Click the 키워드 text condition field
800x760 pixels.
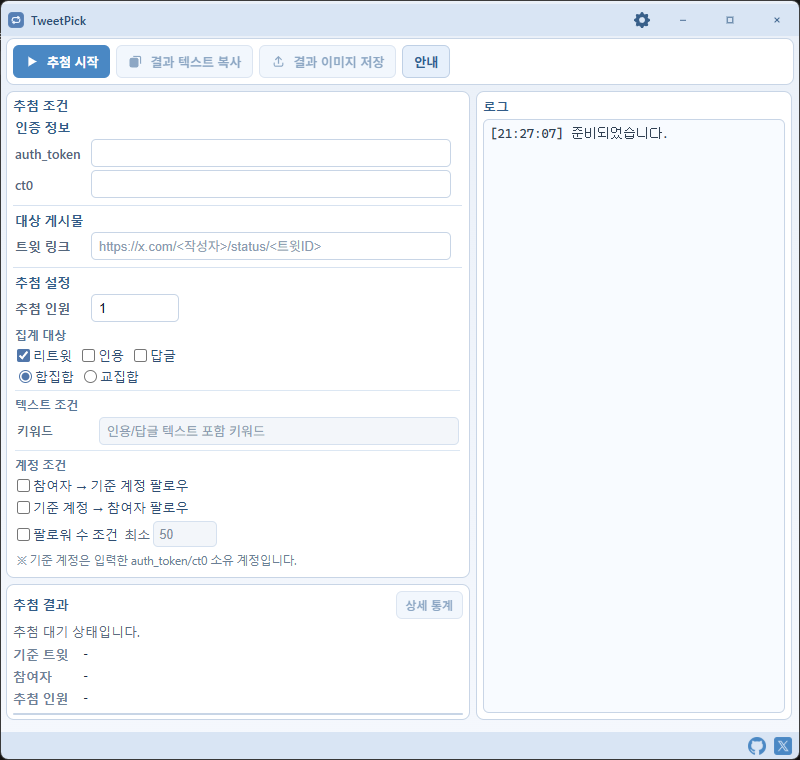(276, 431)
